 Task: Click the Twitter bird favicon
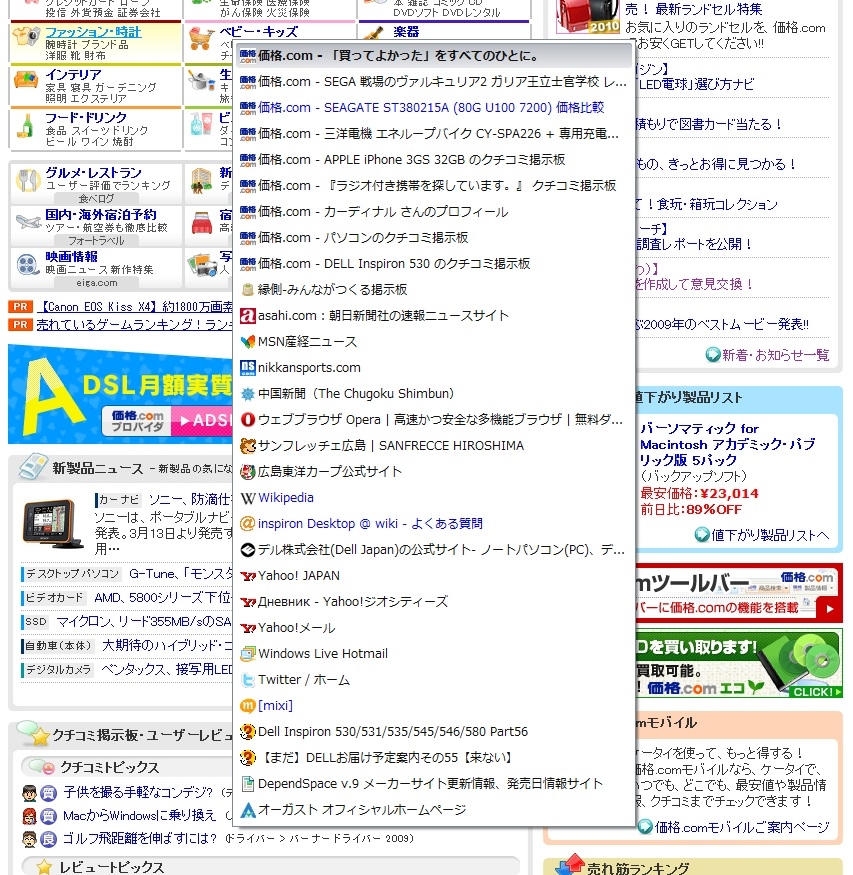coord(247,680)
